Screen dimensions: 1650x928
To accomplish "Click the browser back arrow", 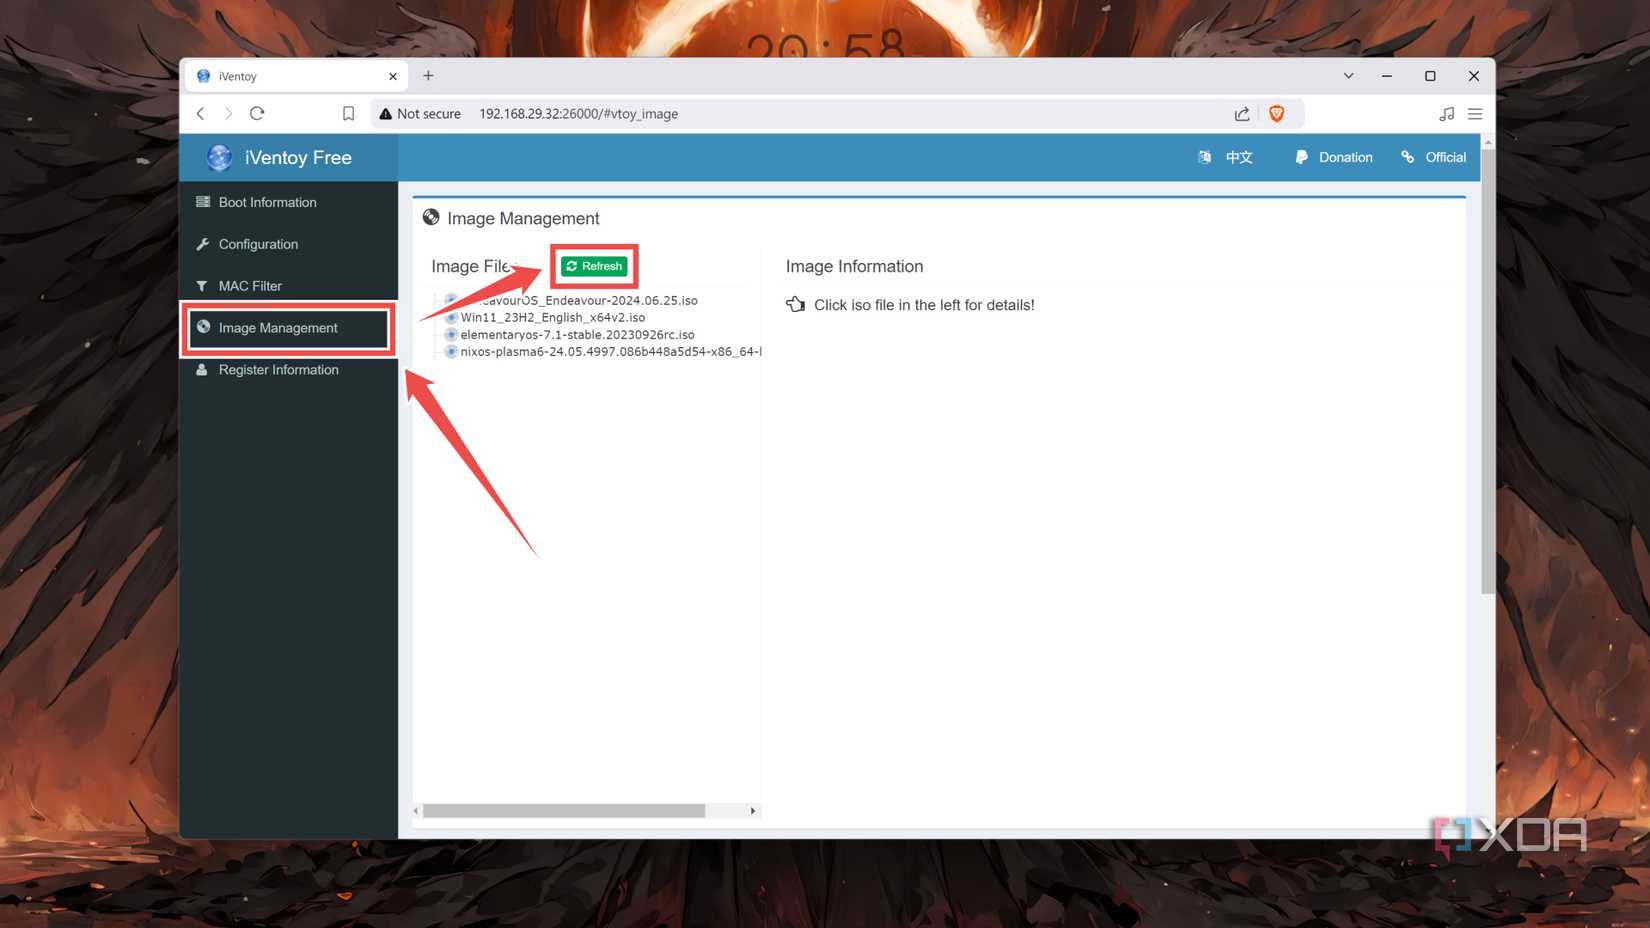I will [x=201, y=114].
